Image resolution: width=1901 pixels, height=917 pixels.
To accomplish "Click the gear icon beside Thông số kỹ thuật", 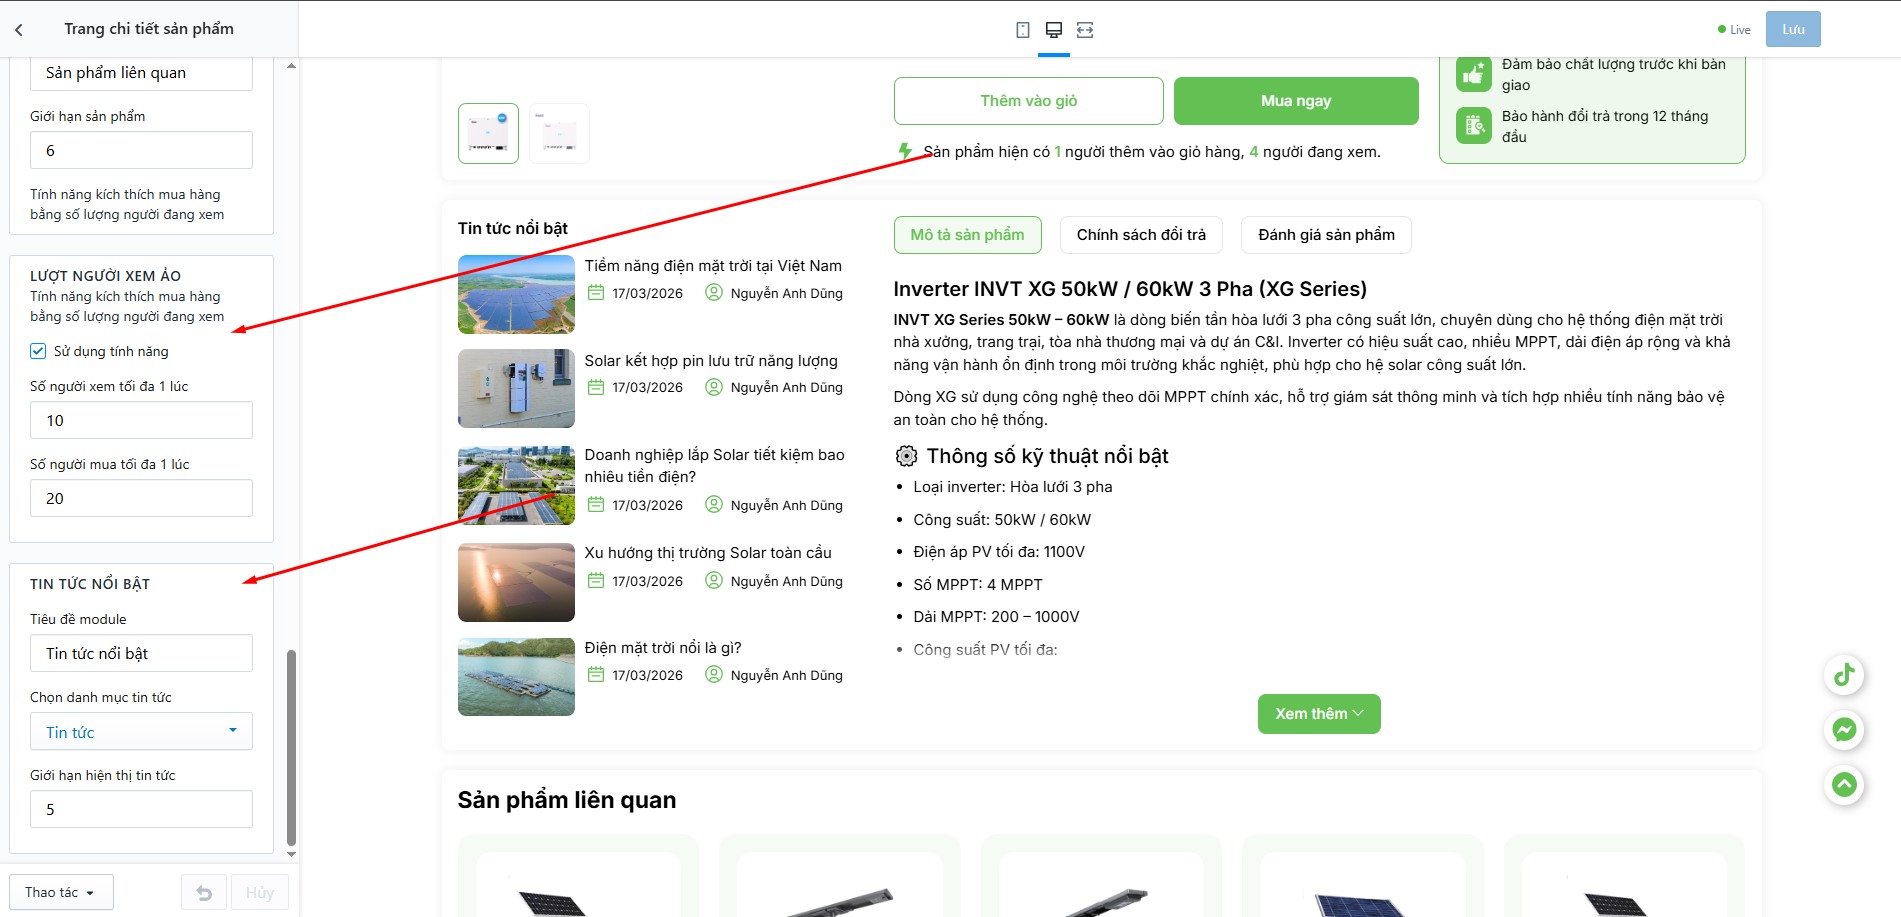I will (906, 456).
